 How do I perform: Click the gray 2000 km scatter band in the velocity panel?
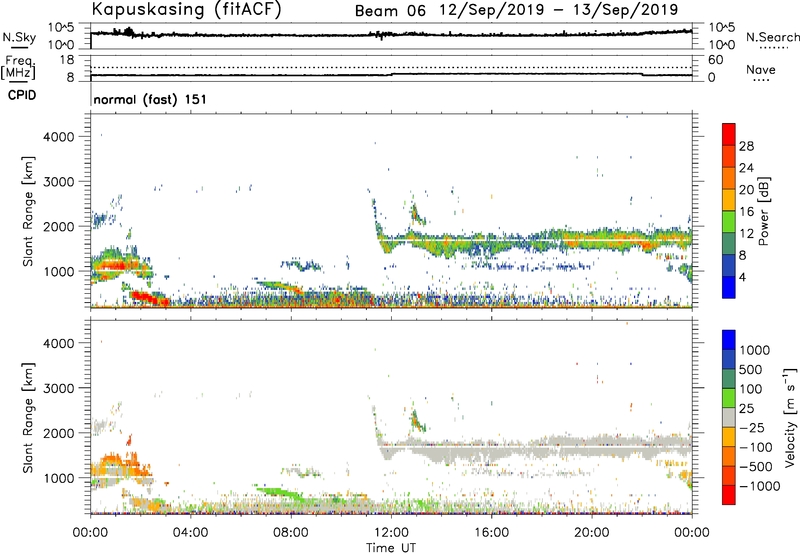click(536, 448)
